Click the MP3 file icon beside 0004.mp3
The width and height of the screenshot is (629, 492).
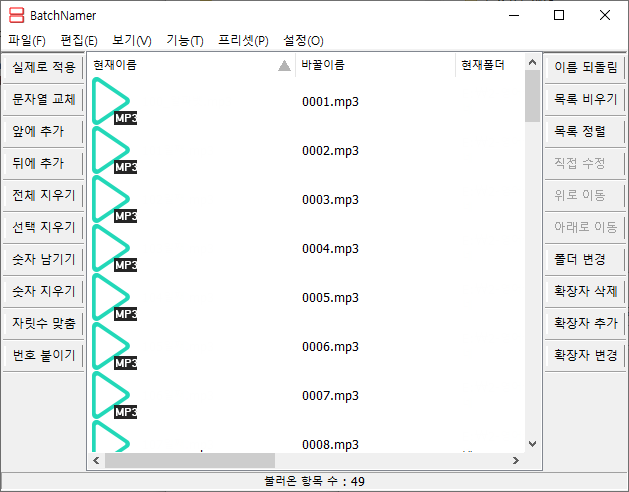tap(114, 248)
